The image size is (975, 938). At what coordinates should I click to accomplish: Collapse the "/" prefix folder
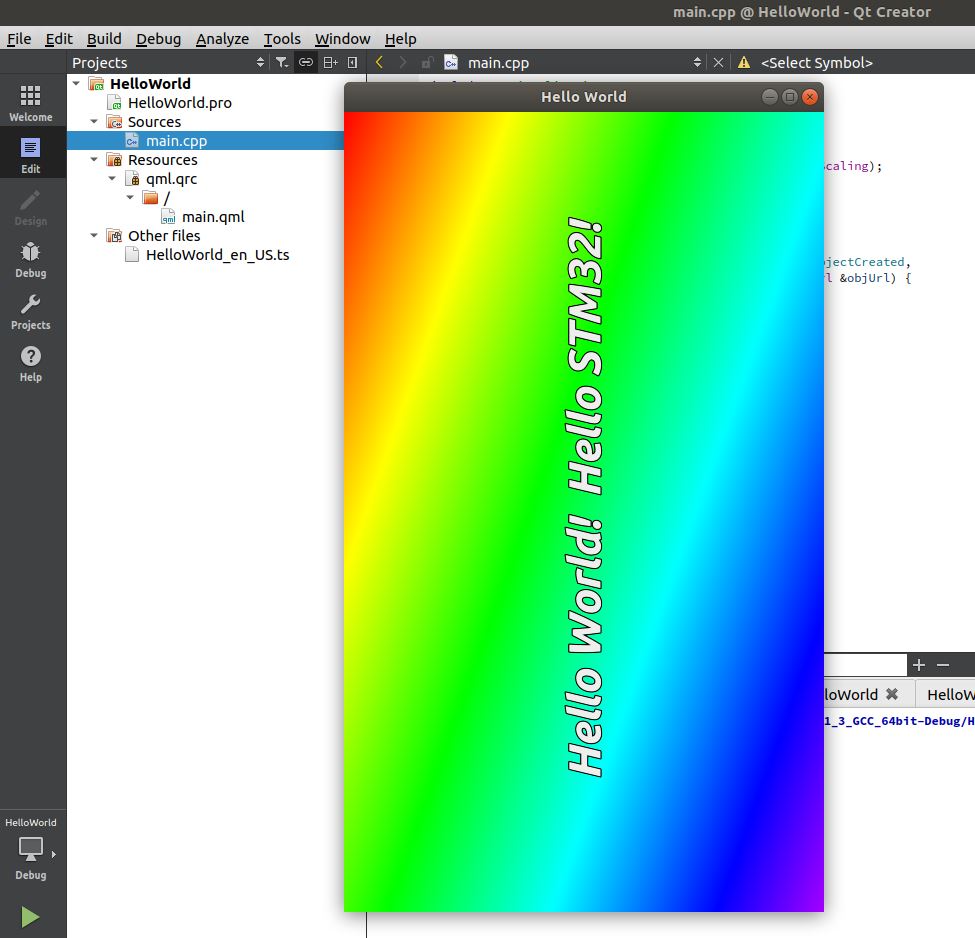click(x=130, y=197)
